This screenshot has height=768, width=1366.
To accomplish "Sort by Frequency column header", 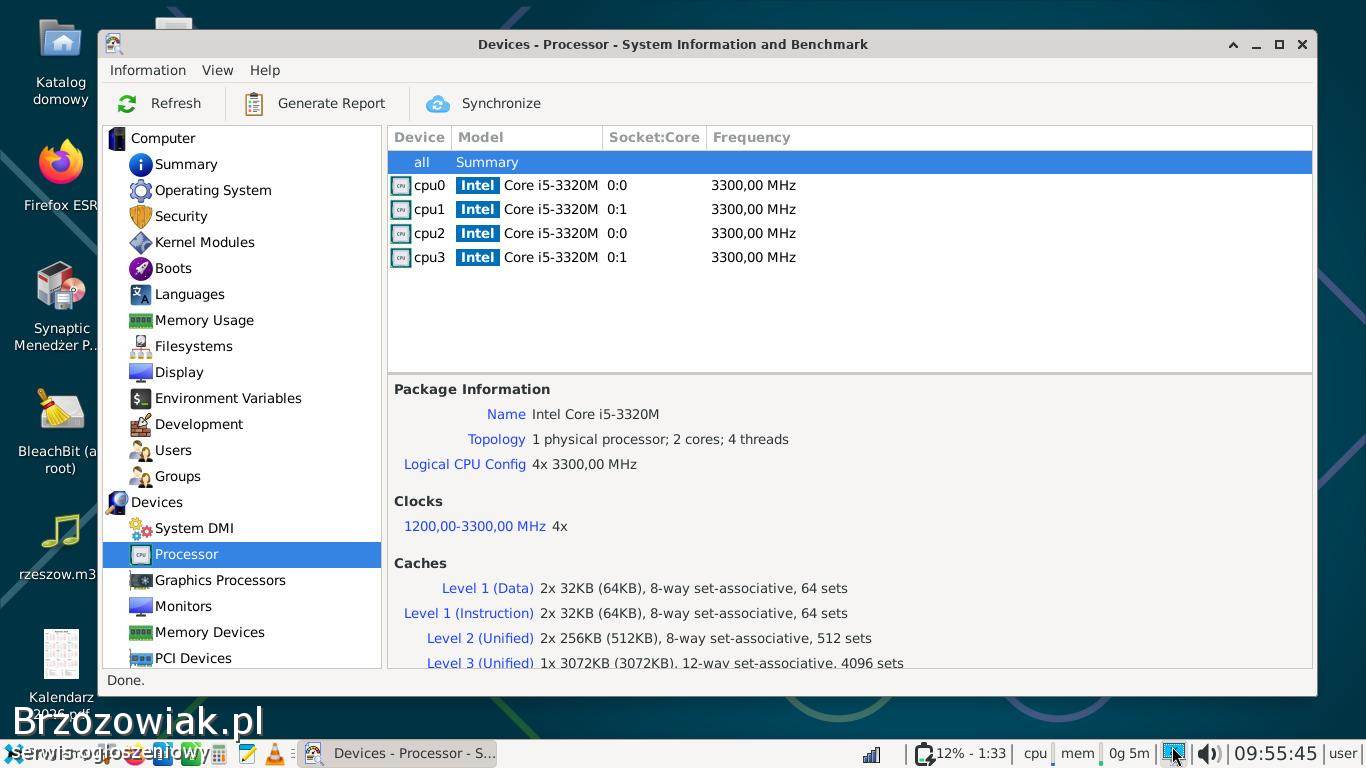I will (750, 137).
